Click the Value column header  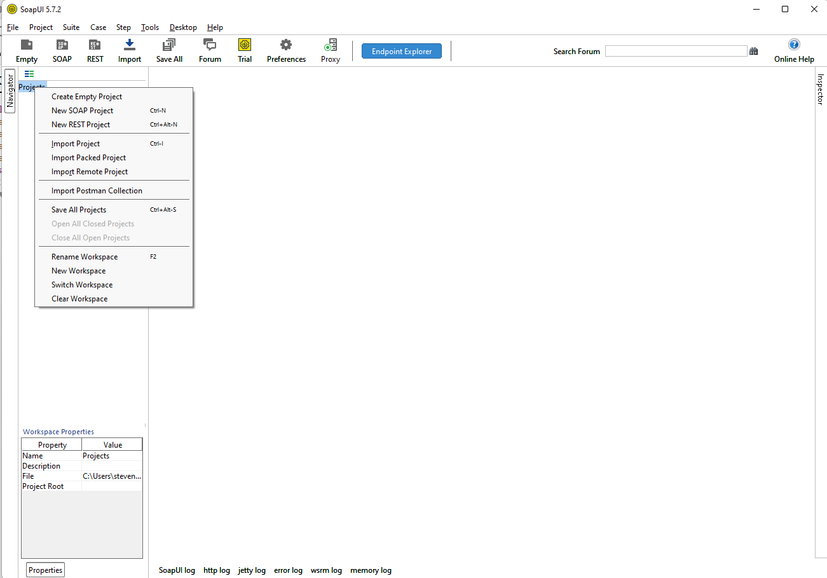click(112, 445)
